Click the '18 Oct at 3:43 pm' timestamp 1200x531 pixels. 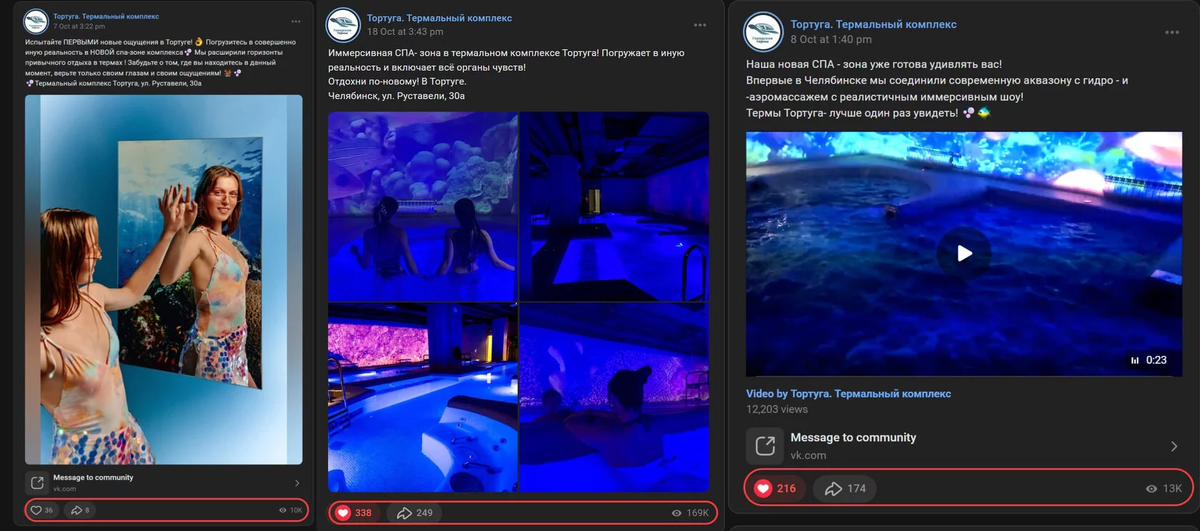coord(405,32)
